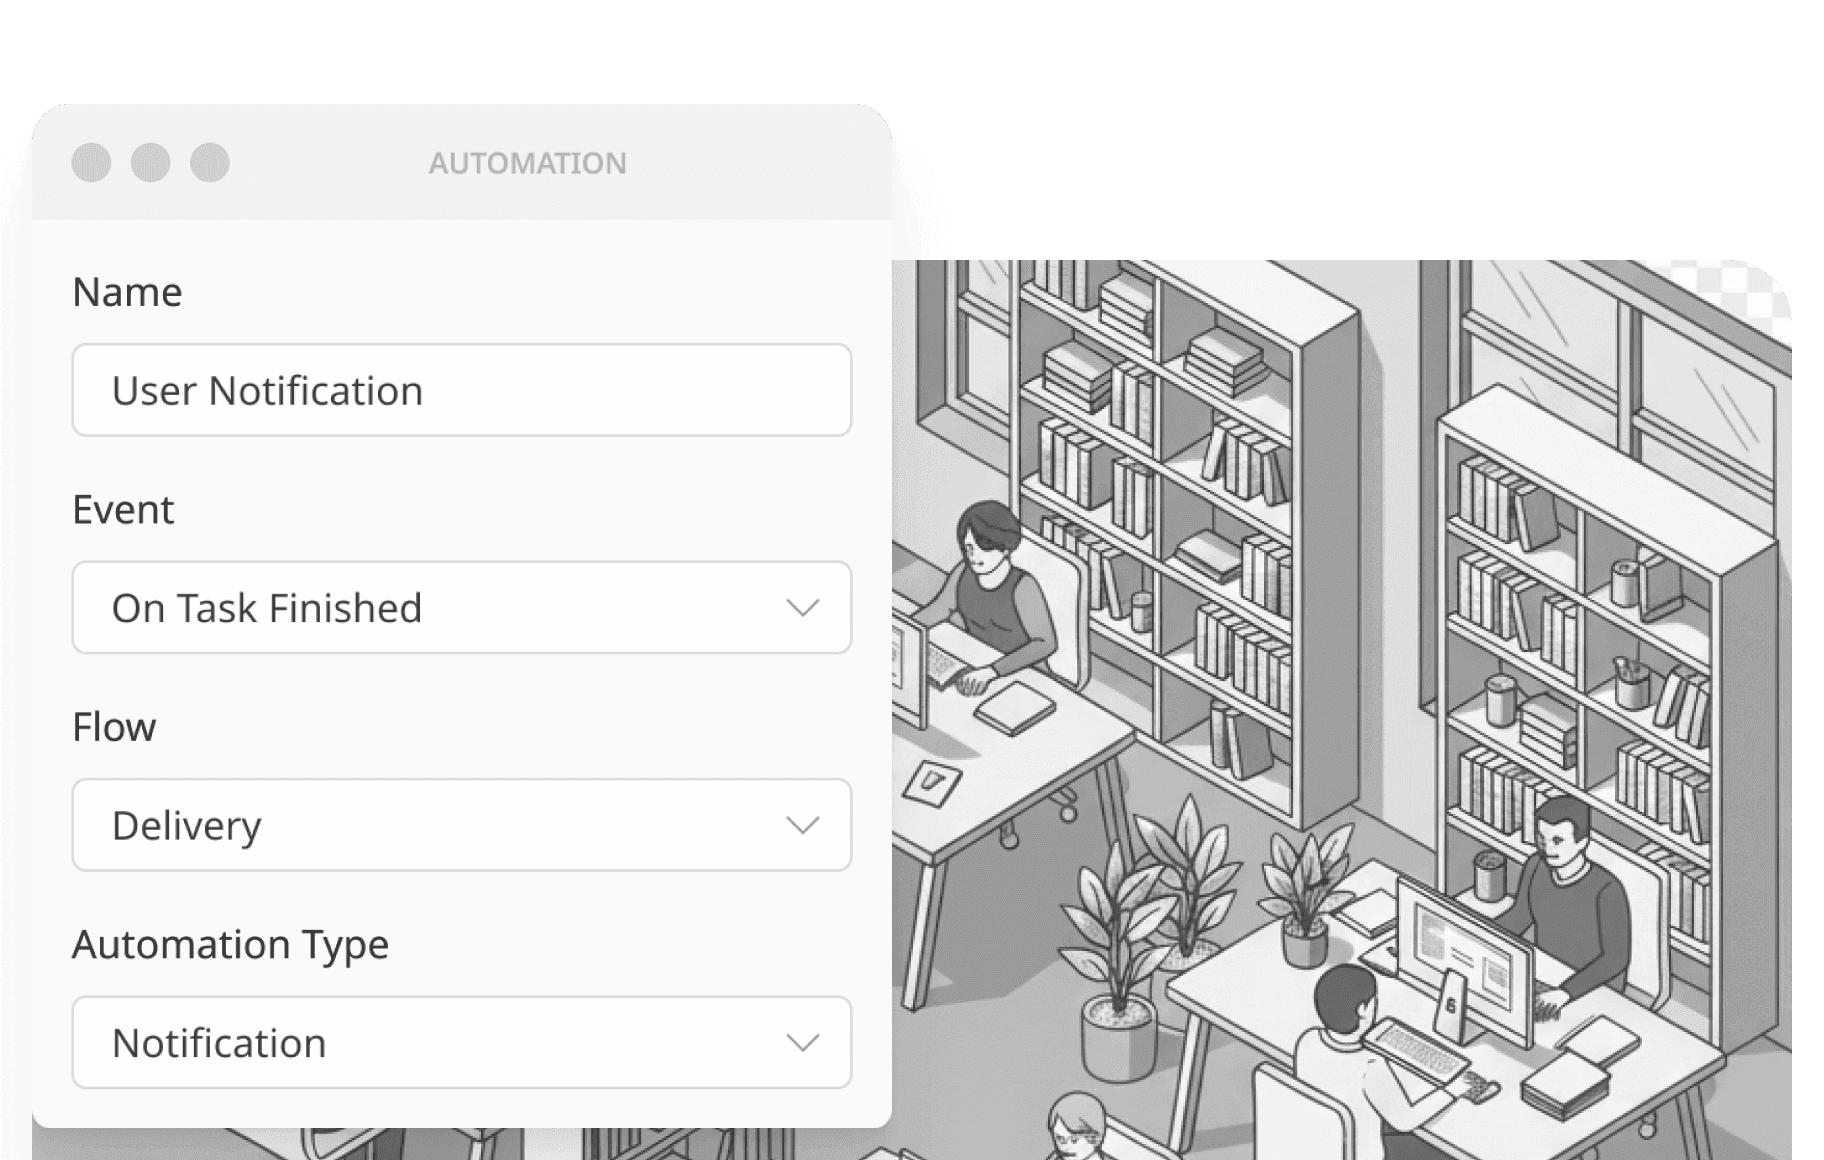Click the Event field label
The height and width of the screenshot is (1160, 1824).
click(x=123, y=510)
